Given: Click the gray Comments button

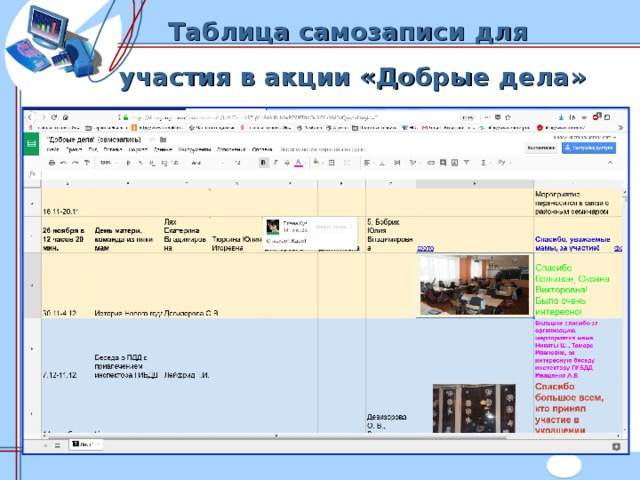Looking at the screenshot, I should pyautogui.click(x=541, y=148).
